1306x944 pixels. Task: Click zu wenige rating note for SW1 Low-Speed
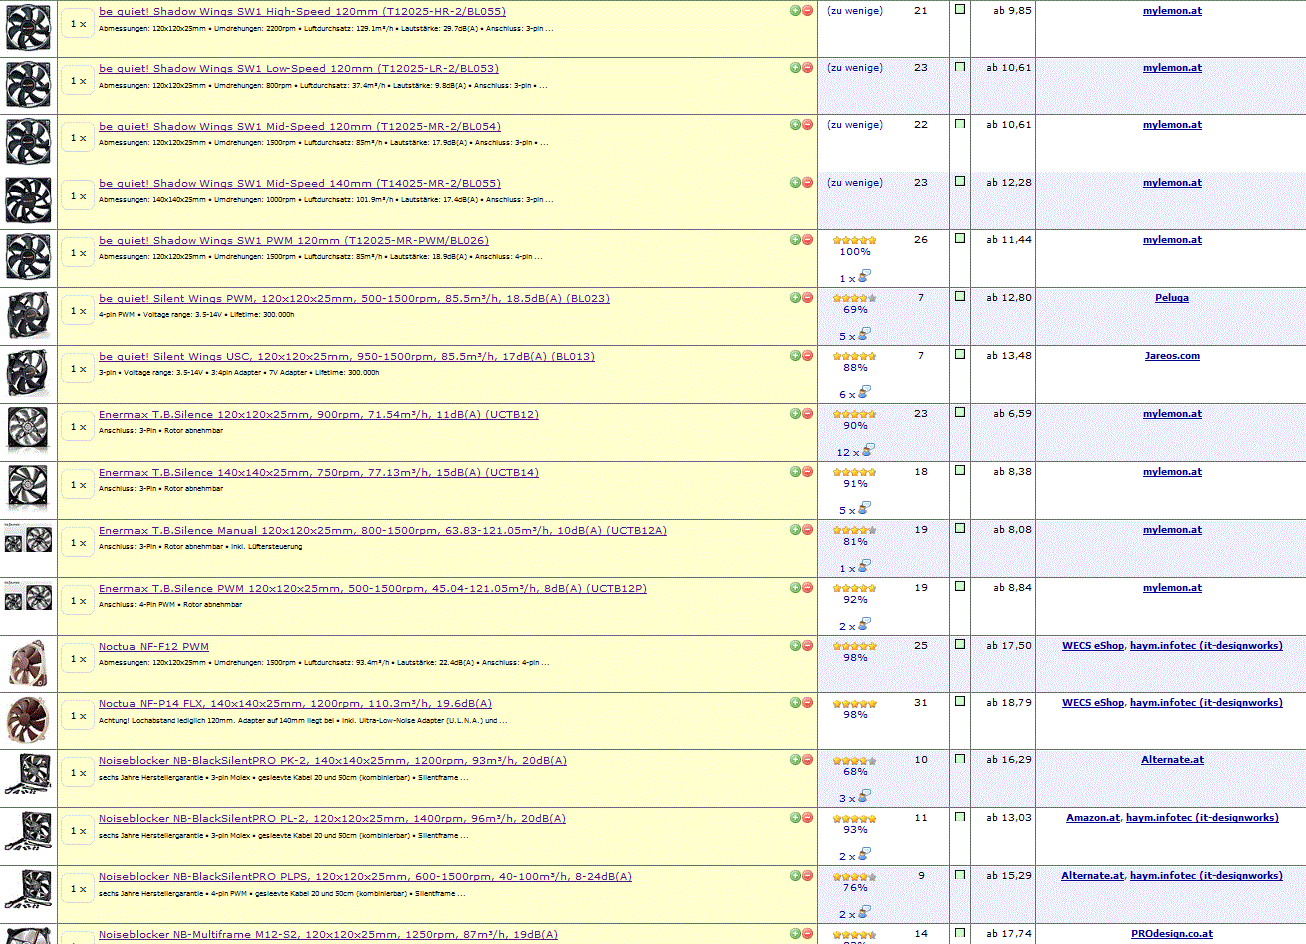coord(855,68)
